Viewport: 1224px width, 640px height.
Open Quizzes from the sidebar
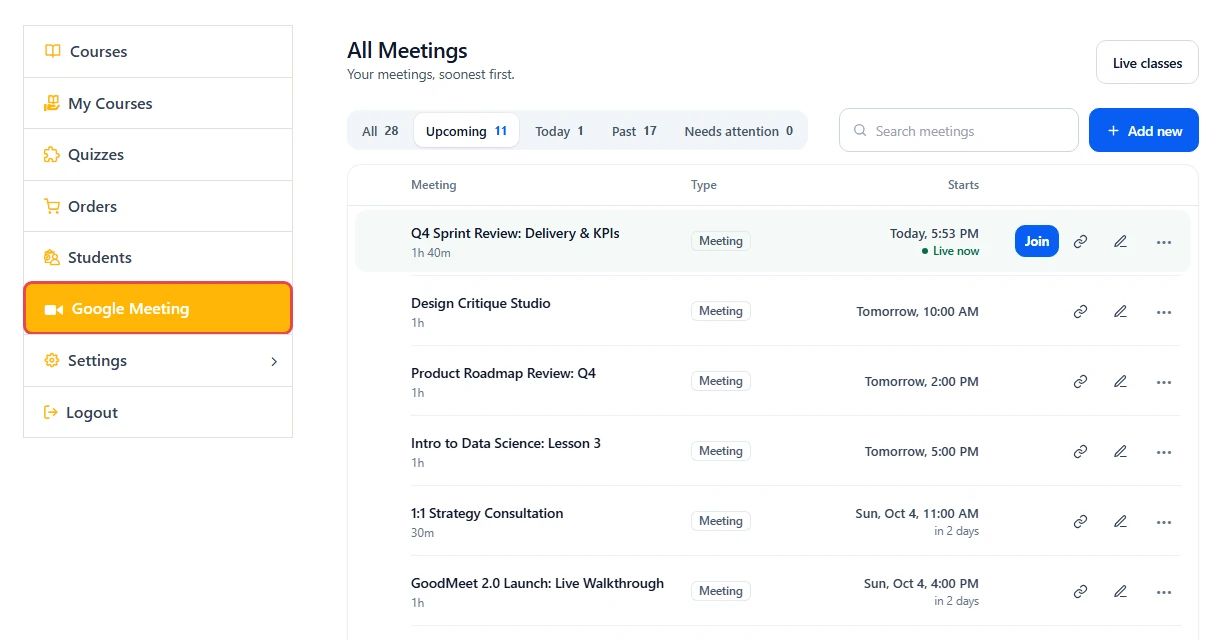(x=158, y=154)
